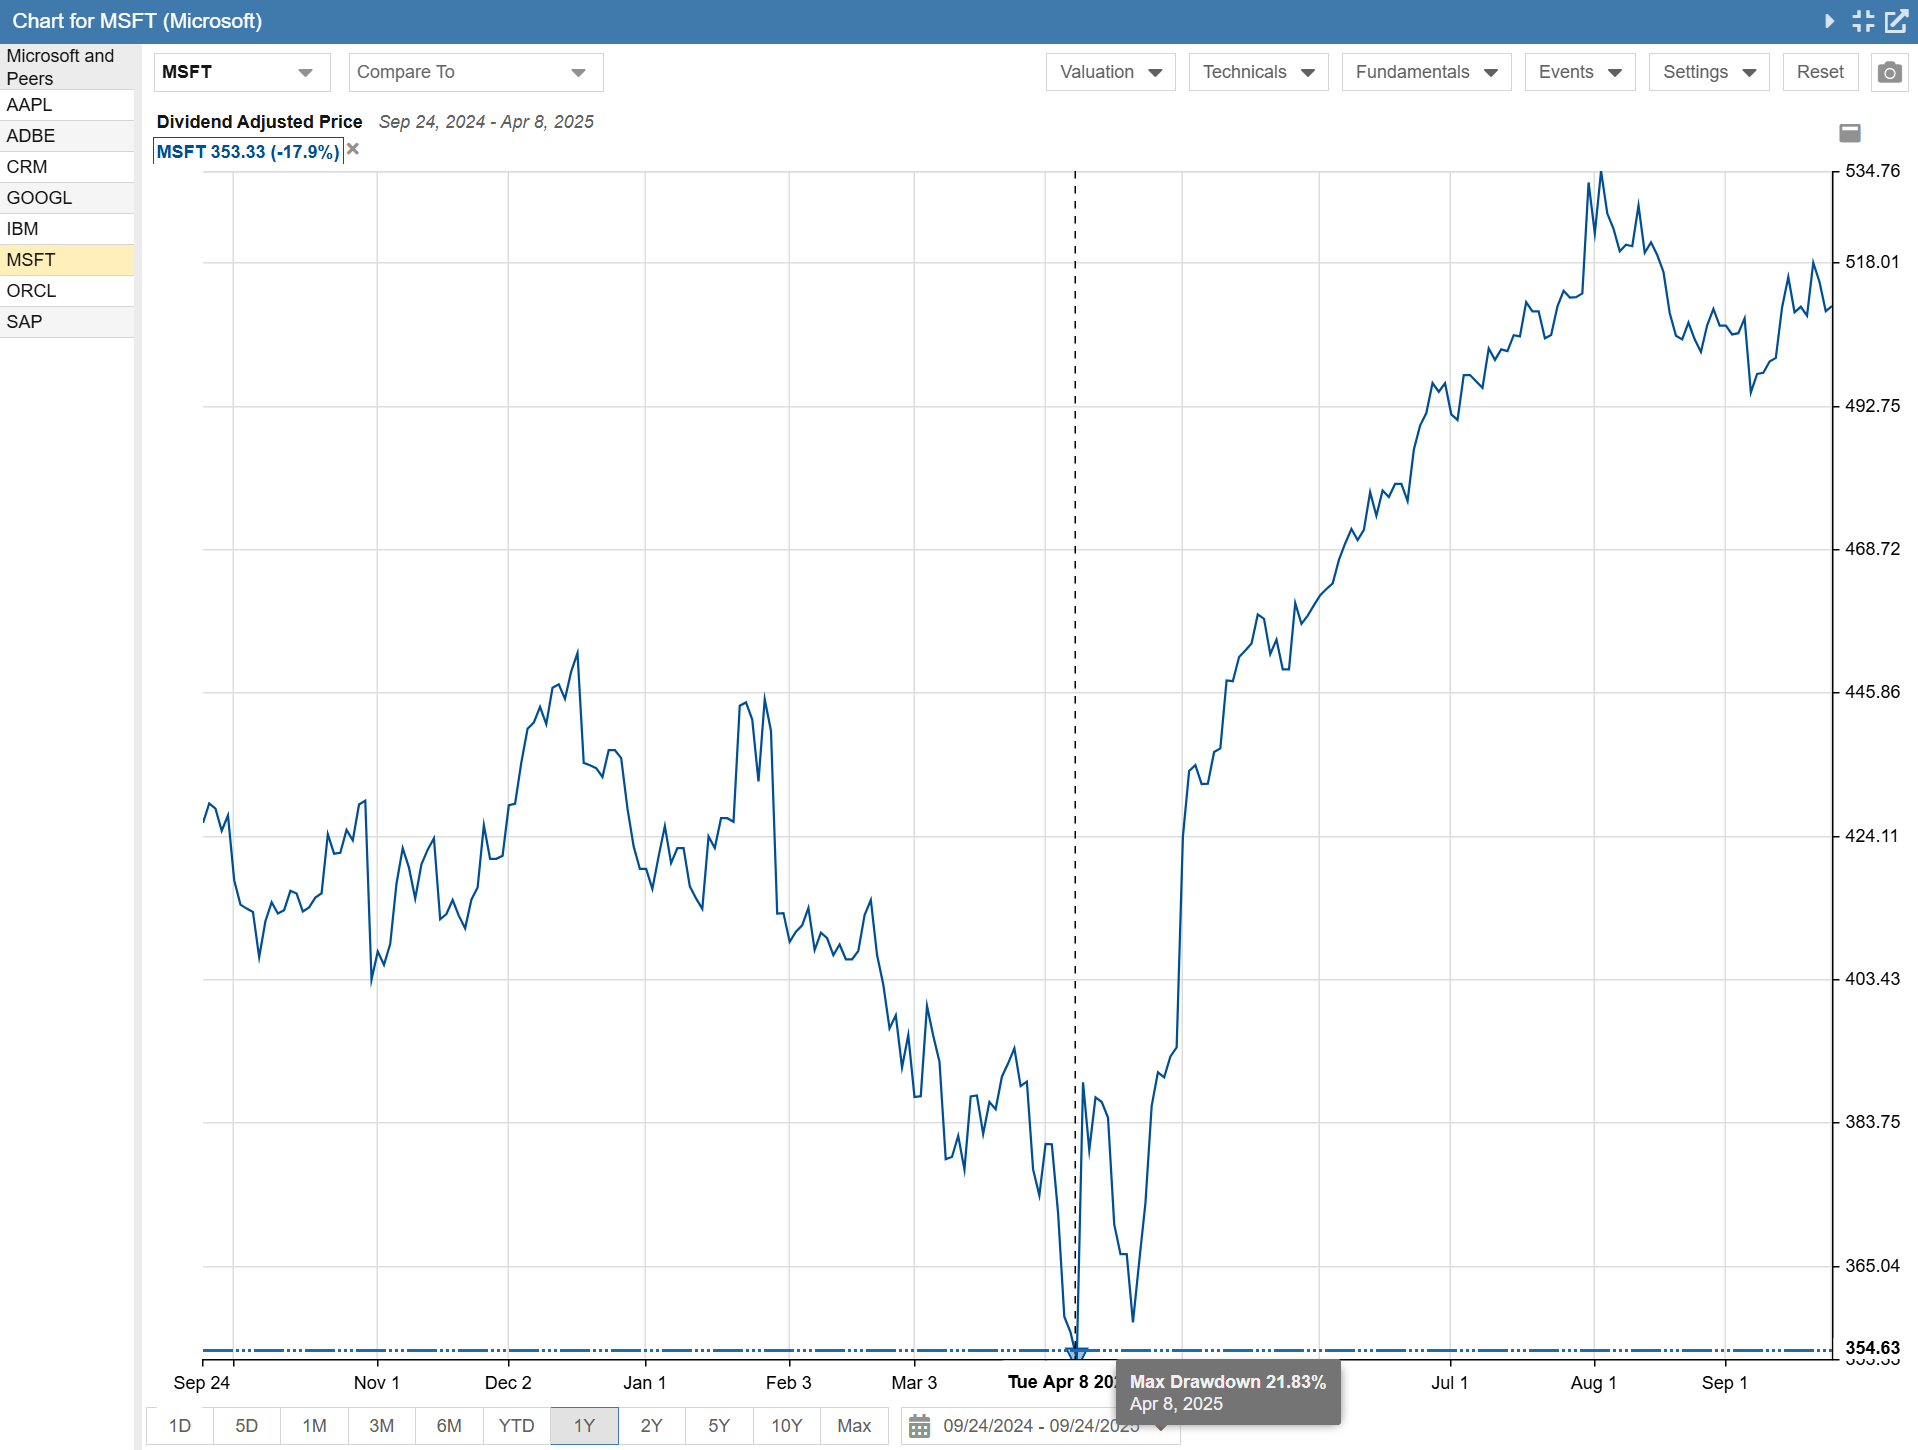This screenshot has width=1918, height=1450.
Task: Open the Valuation dropdown
Action: point(1110,73)
